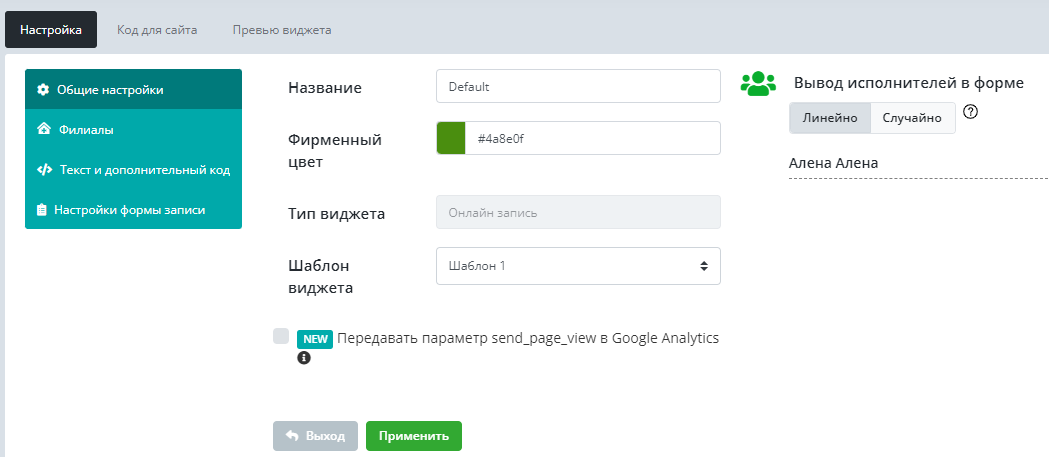The height and width of the screenshot is (457, 1049).
Task: Switch performer output to Случайно
Action: (x=913, y=118)
